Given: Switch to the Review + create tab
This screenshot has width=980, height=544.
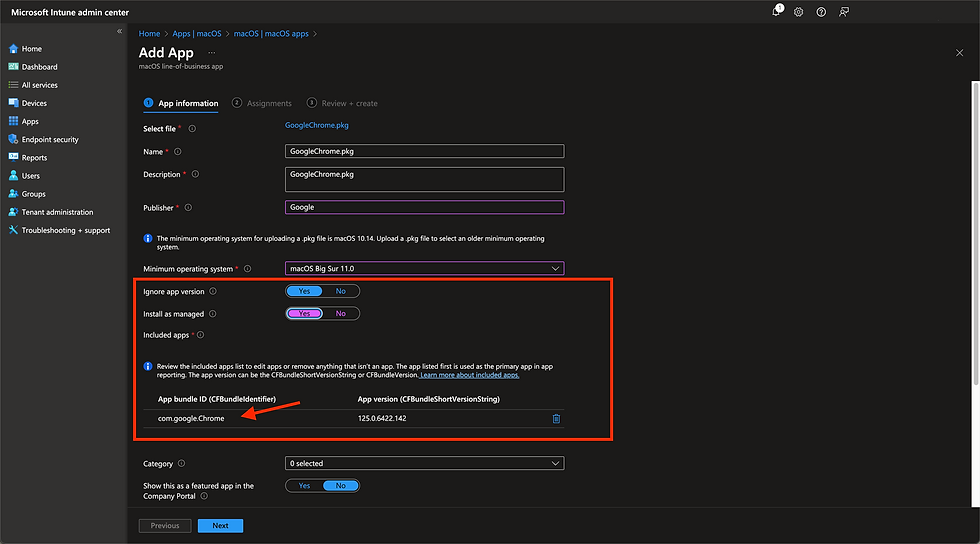Looking at the screenshot, I should pos(342,103).
